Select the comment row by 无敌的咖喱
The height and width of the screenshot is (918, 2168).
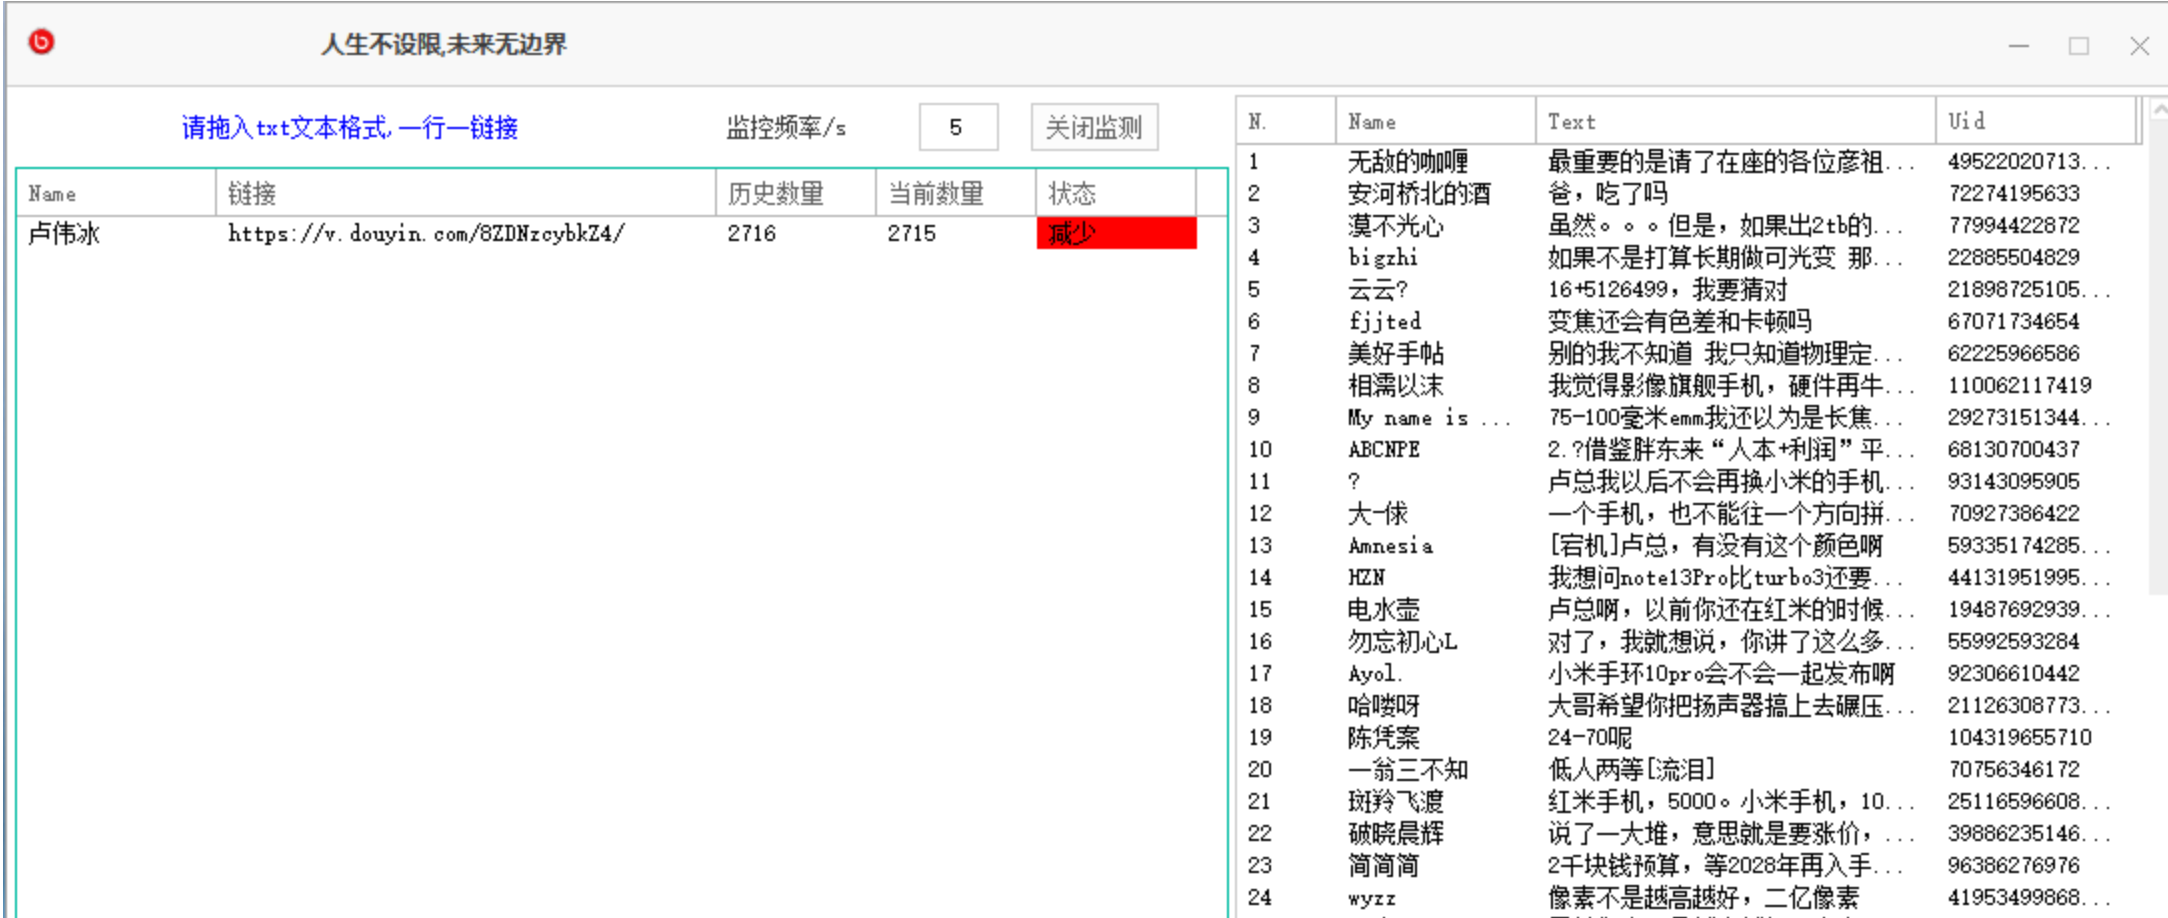tap(1407, 161)
